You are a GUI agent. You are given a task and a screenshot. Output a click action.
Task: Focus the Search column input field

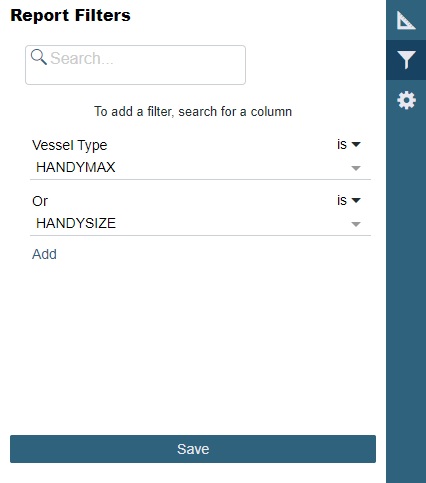coord(135,65)
